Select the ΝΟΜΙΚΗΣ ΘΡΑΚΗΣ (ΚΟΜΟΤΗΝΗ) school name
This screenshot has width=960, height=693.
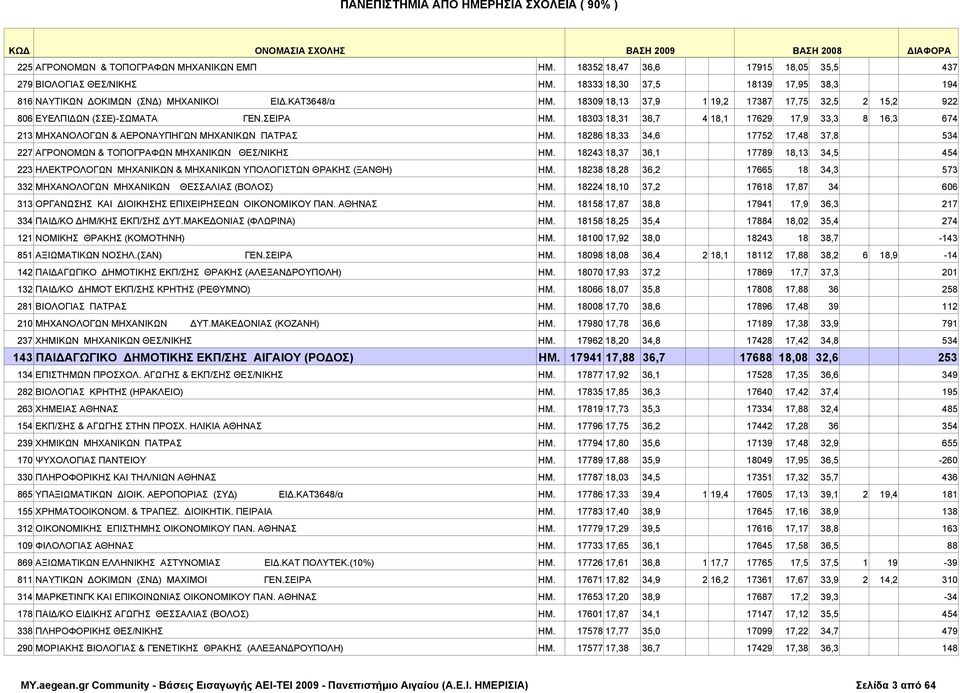(x=110, y=239)
